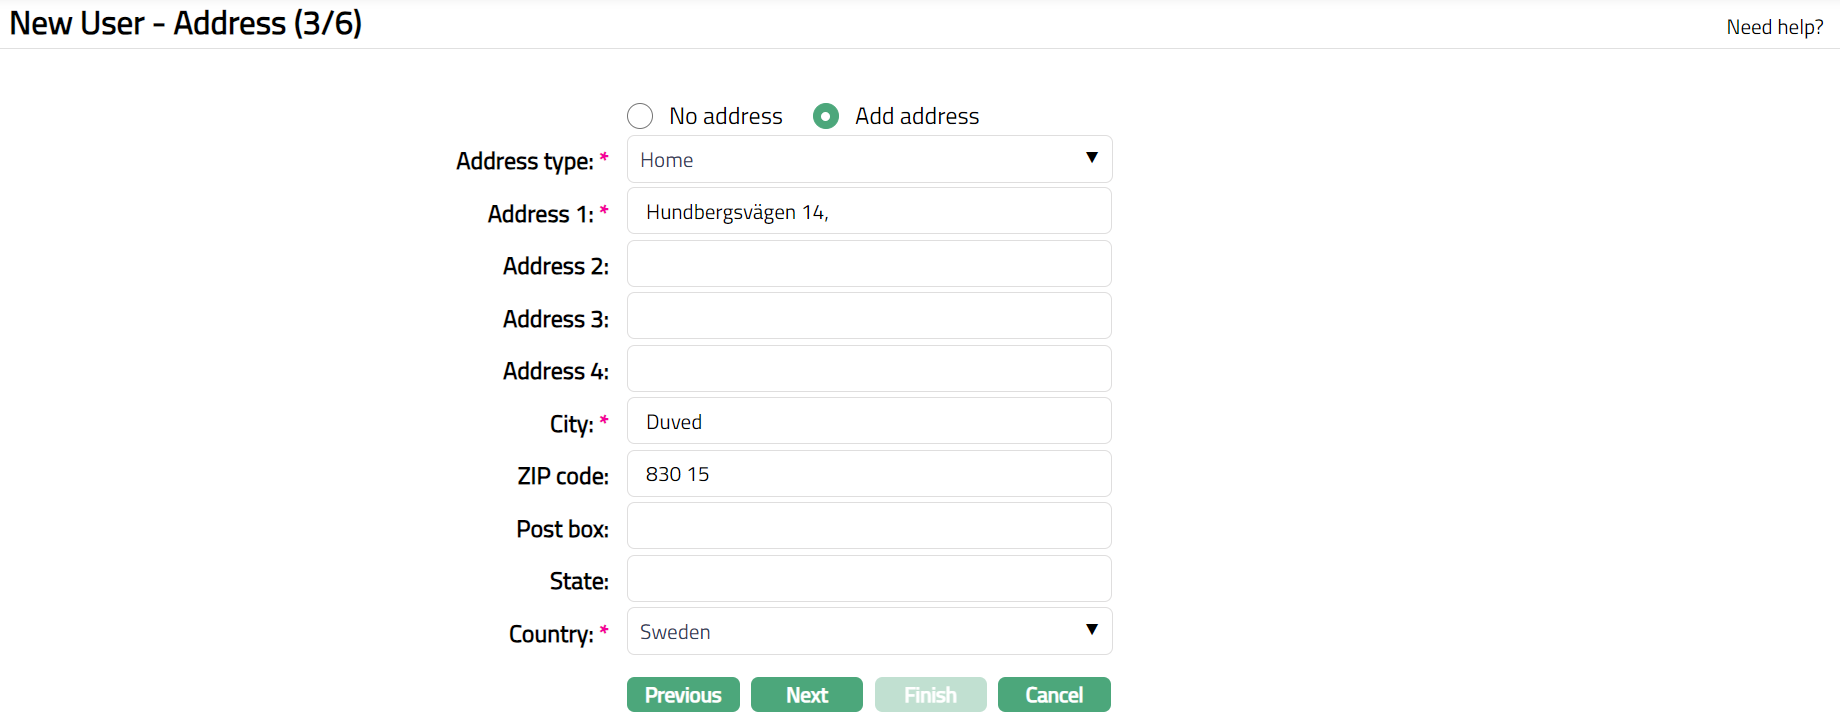Edit the ZIP code field

click(x=868, y=474)
